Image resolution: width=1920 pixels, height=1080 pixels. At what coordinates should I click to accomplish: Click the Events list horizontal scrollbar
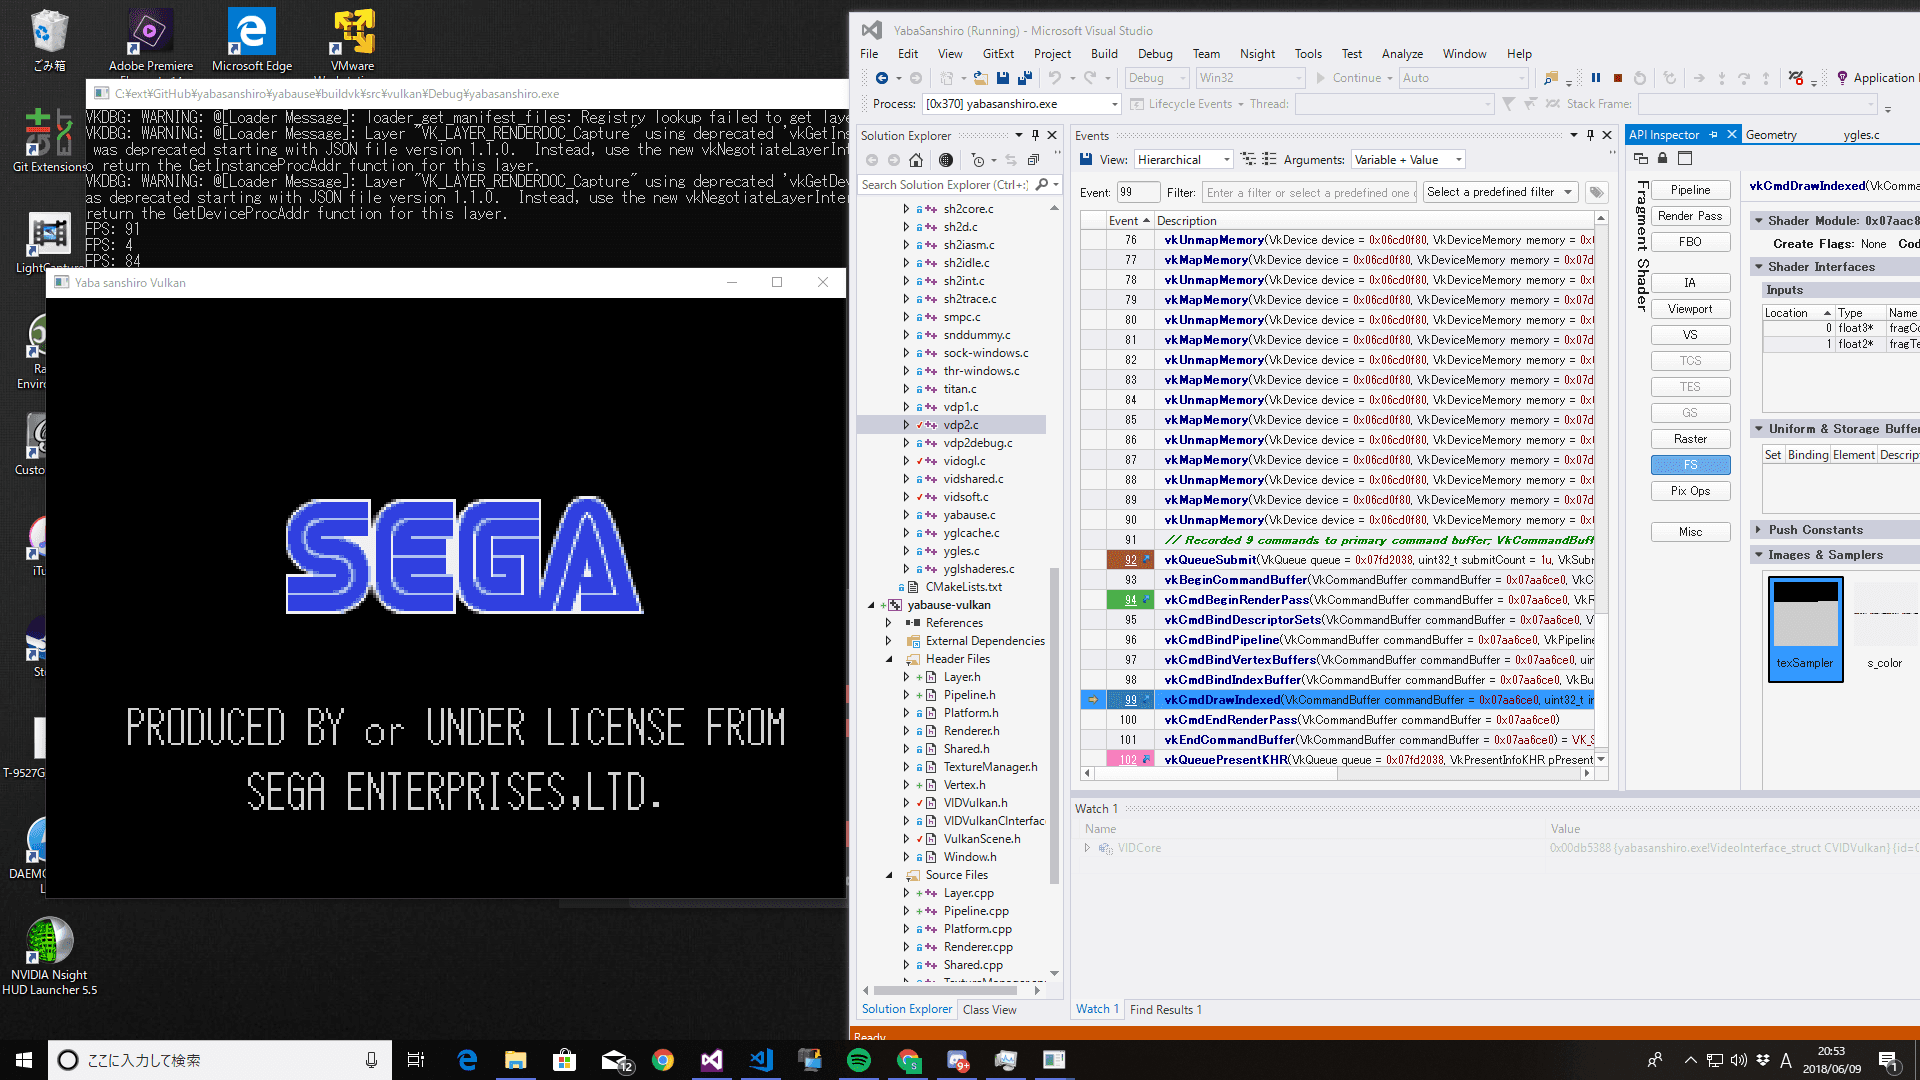[x=1337, y=773]
